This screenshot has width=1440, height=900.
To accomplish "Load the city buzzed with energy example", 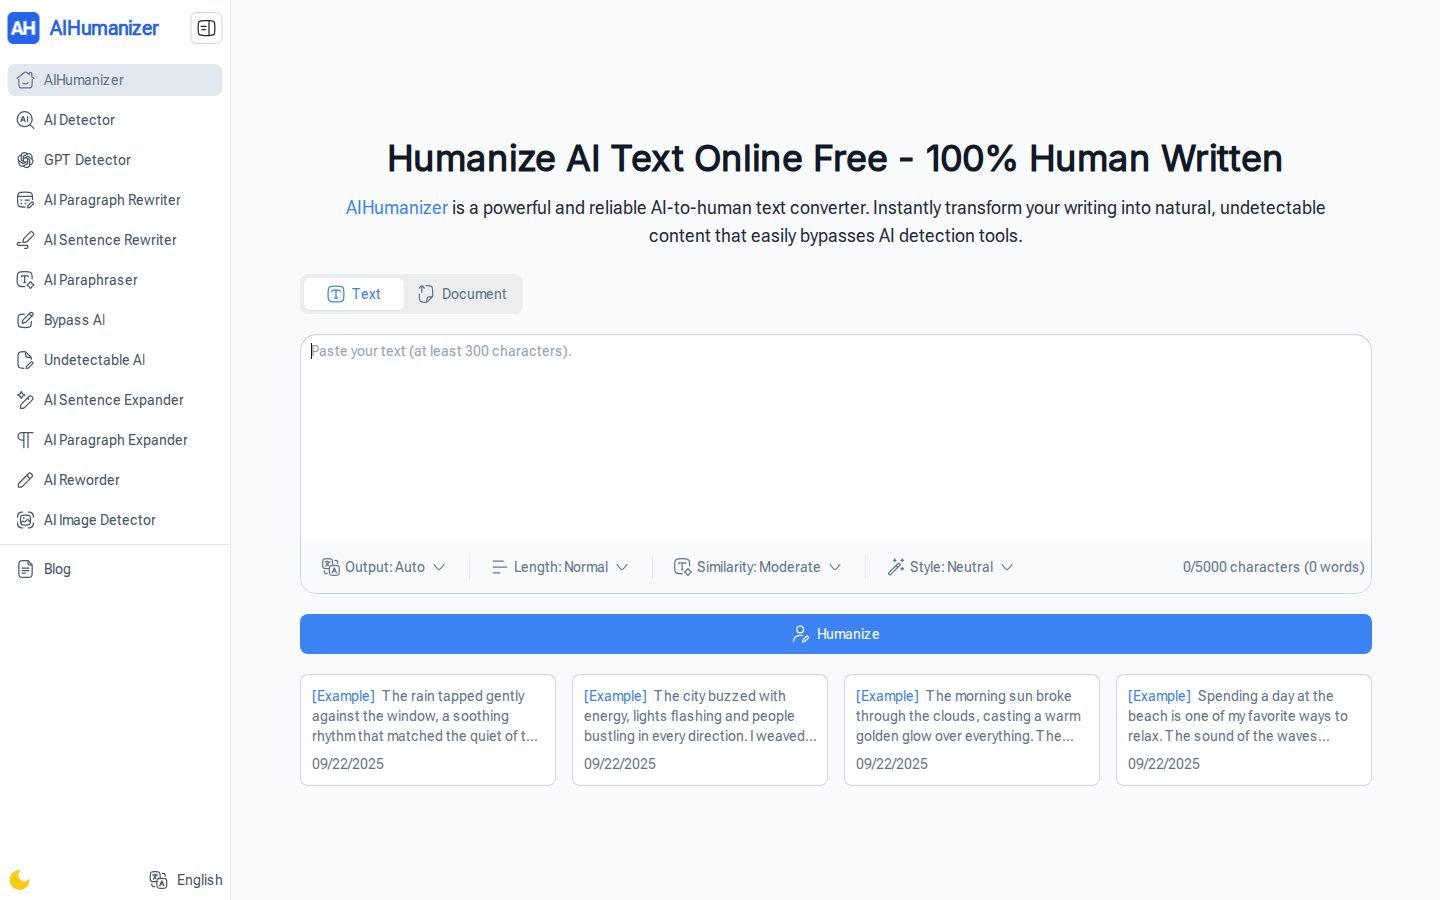I will [x=700, y=730].
